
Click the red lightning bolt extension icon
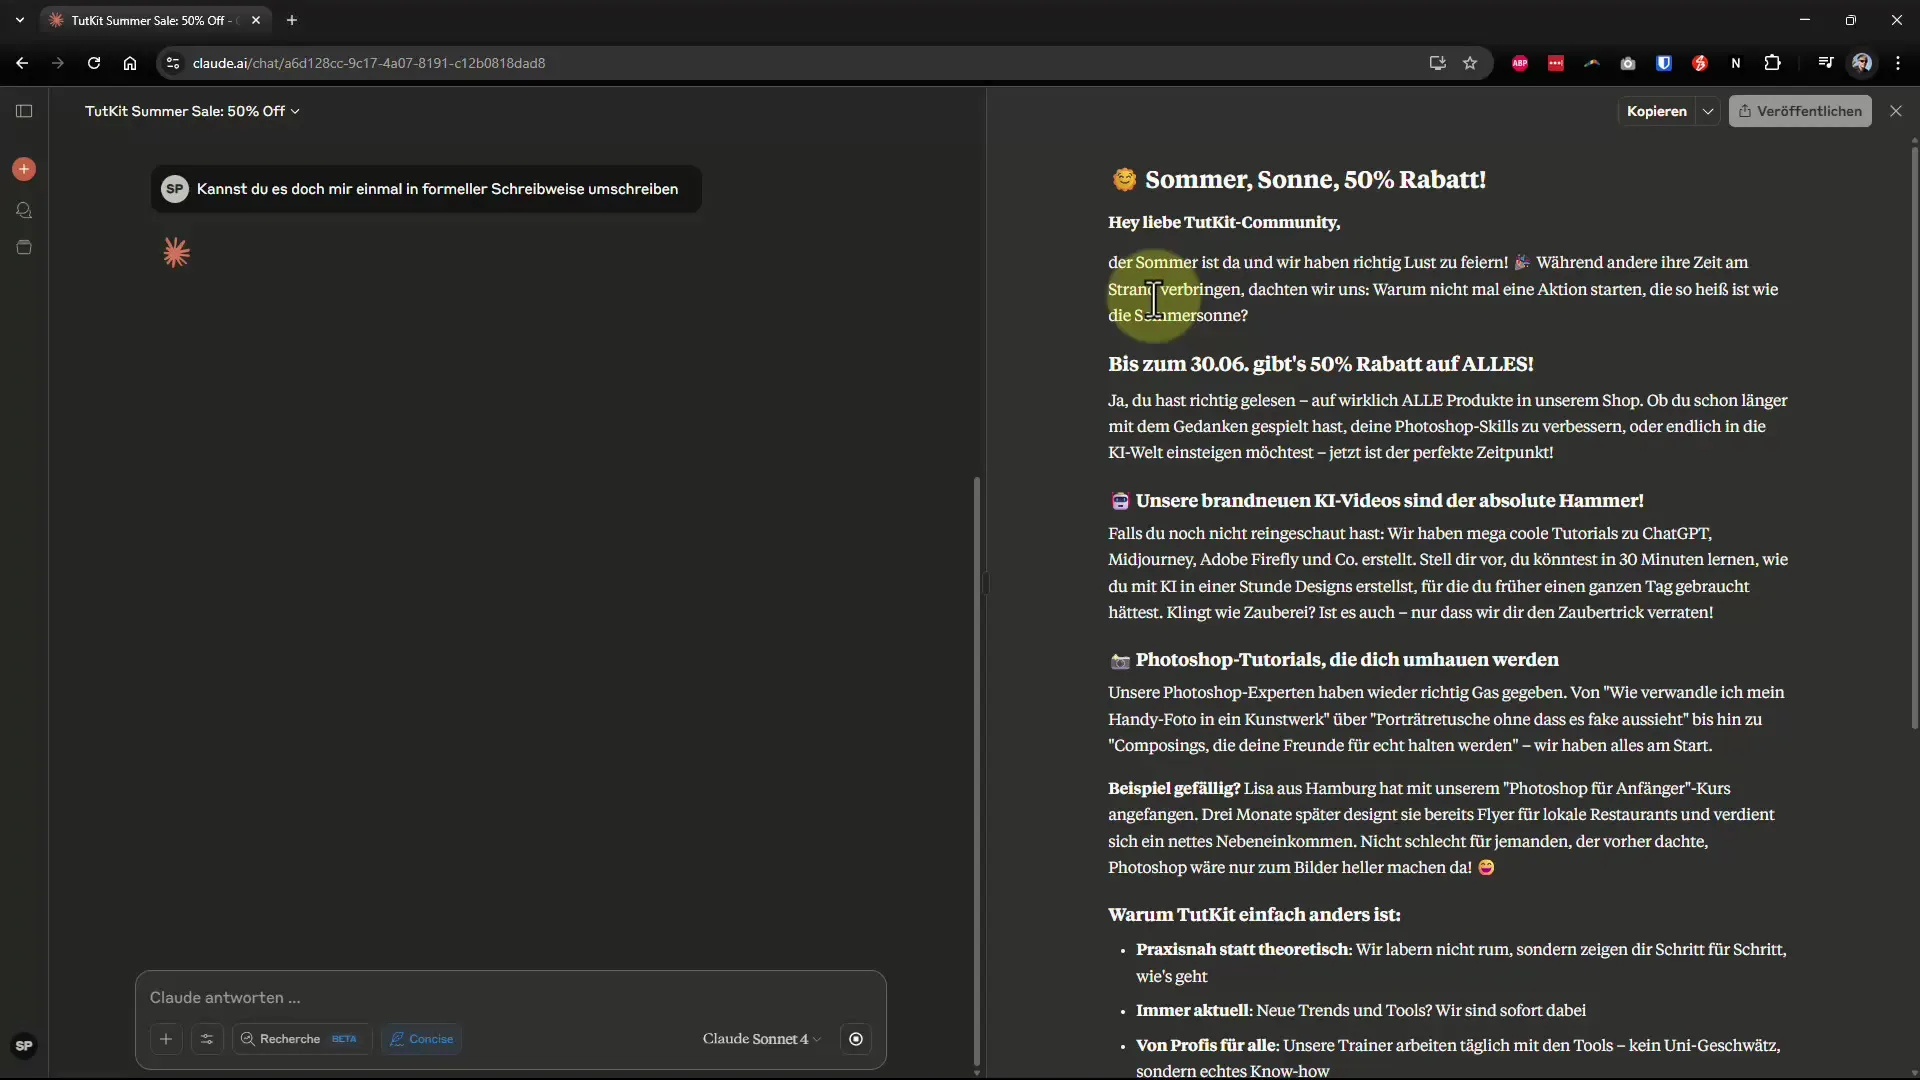coord(1700,63)
